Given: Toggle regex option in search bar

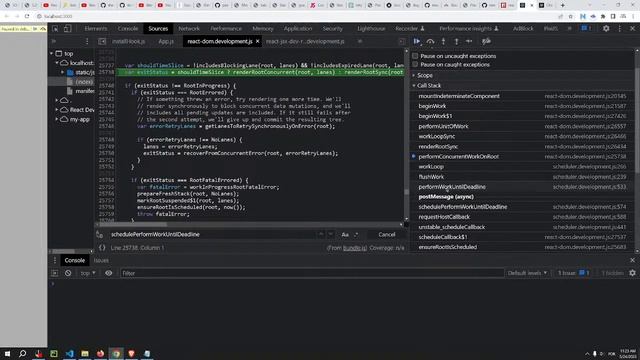Looking at the screenshot, I should 356,235.
